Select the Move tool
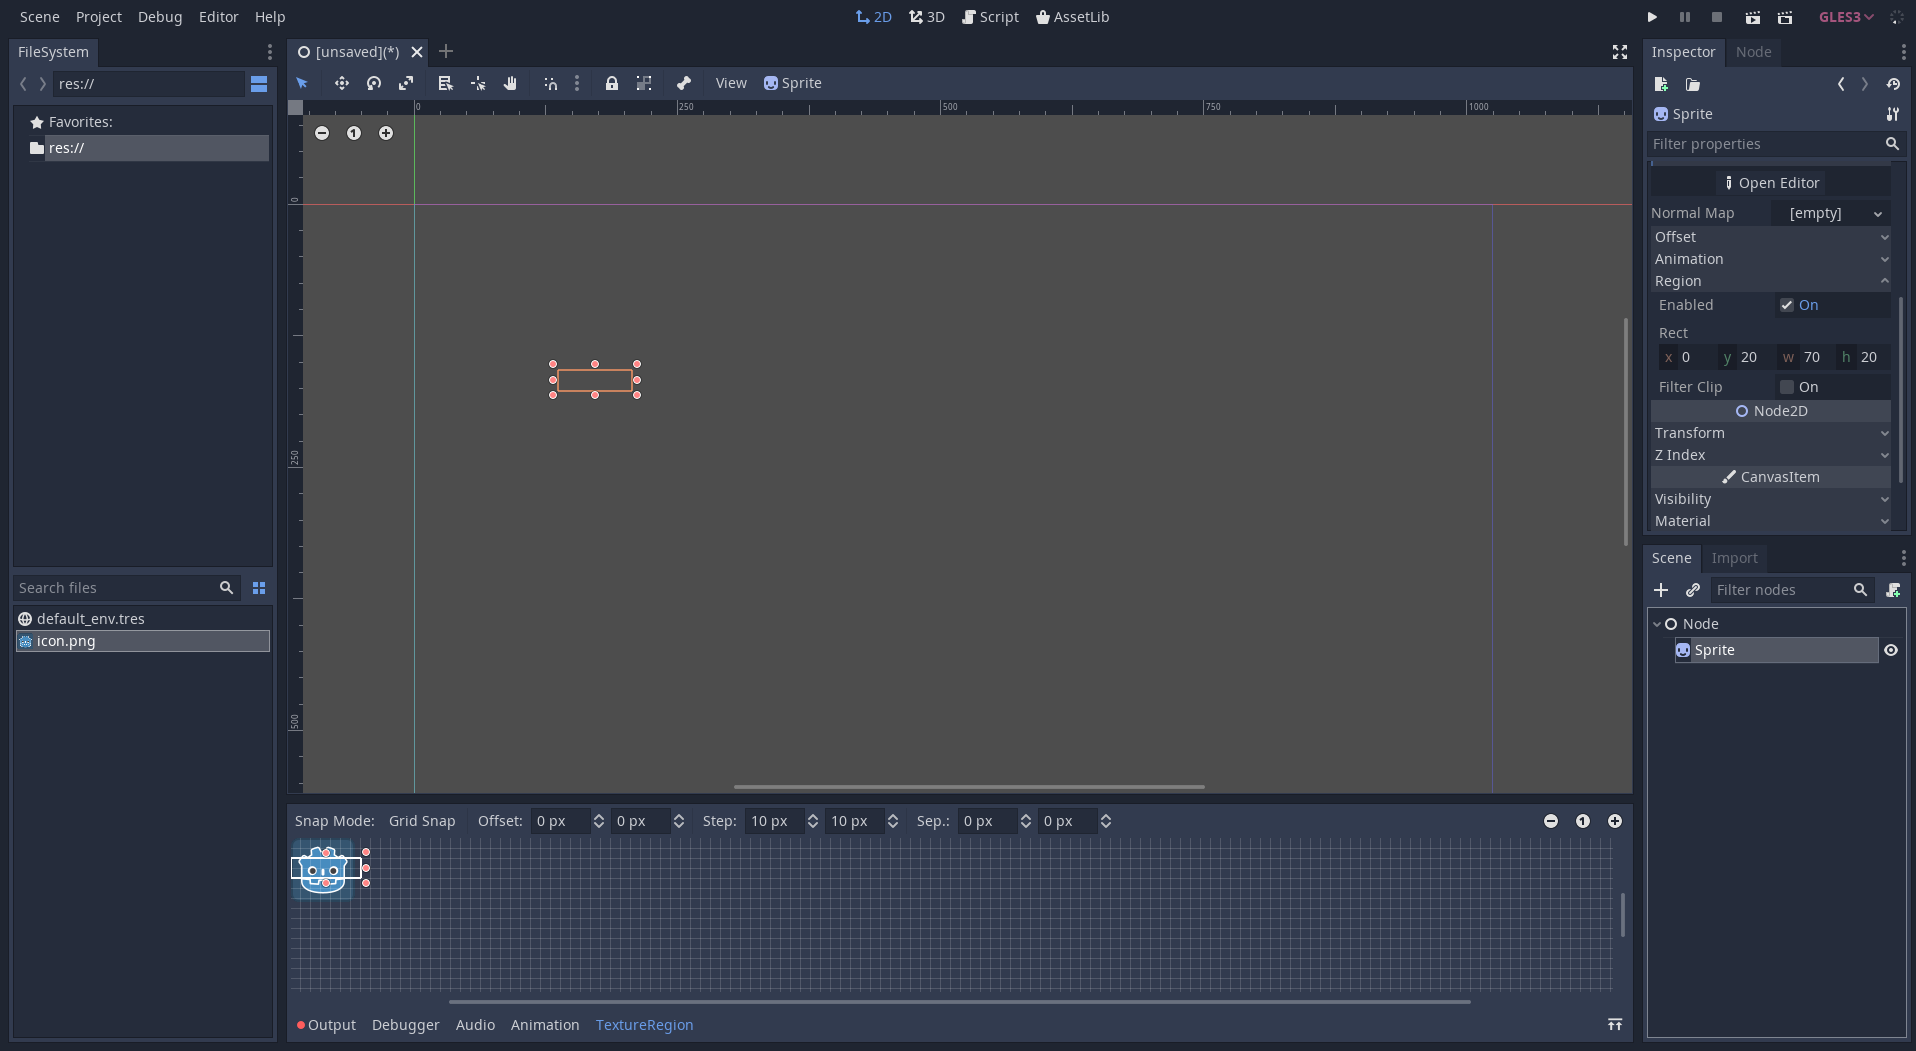The image size is (1916, 1051). click(x=341, y=83)
